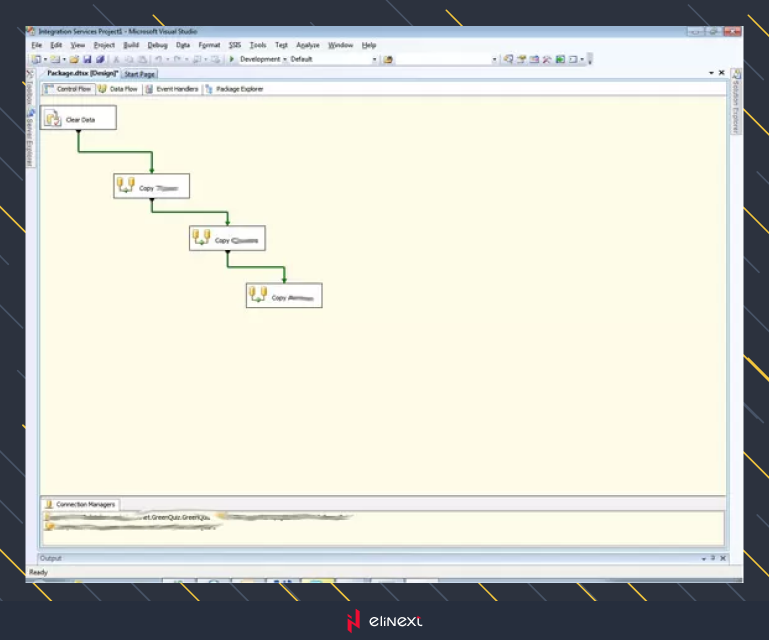Open the active files dropdown arrow
The image size is (769, 640).
(711, 73)
